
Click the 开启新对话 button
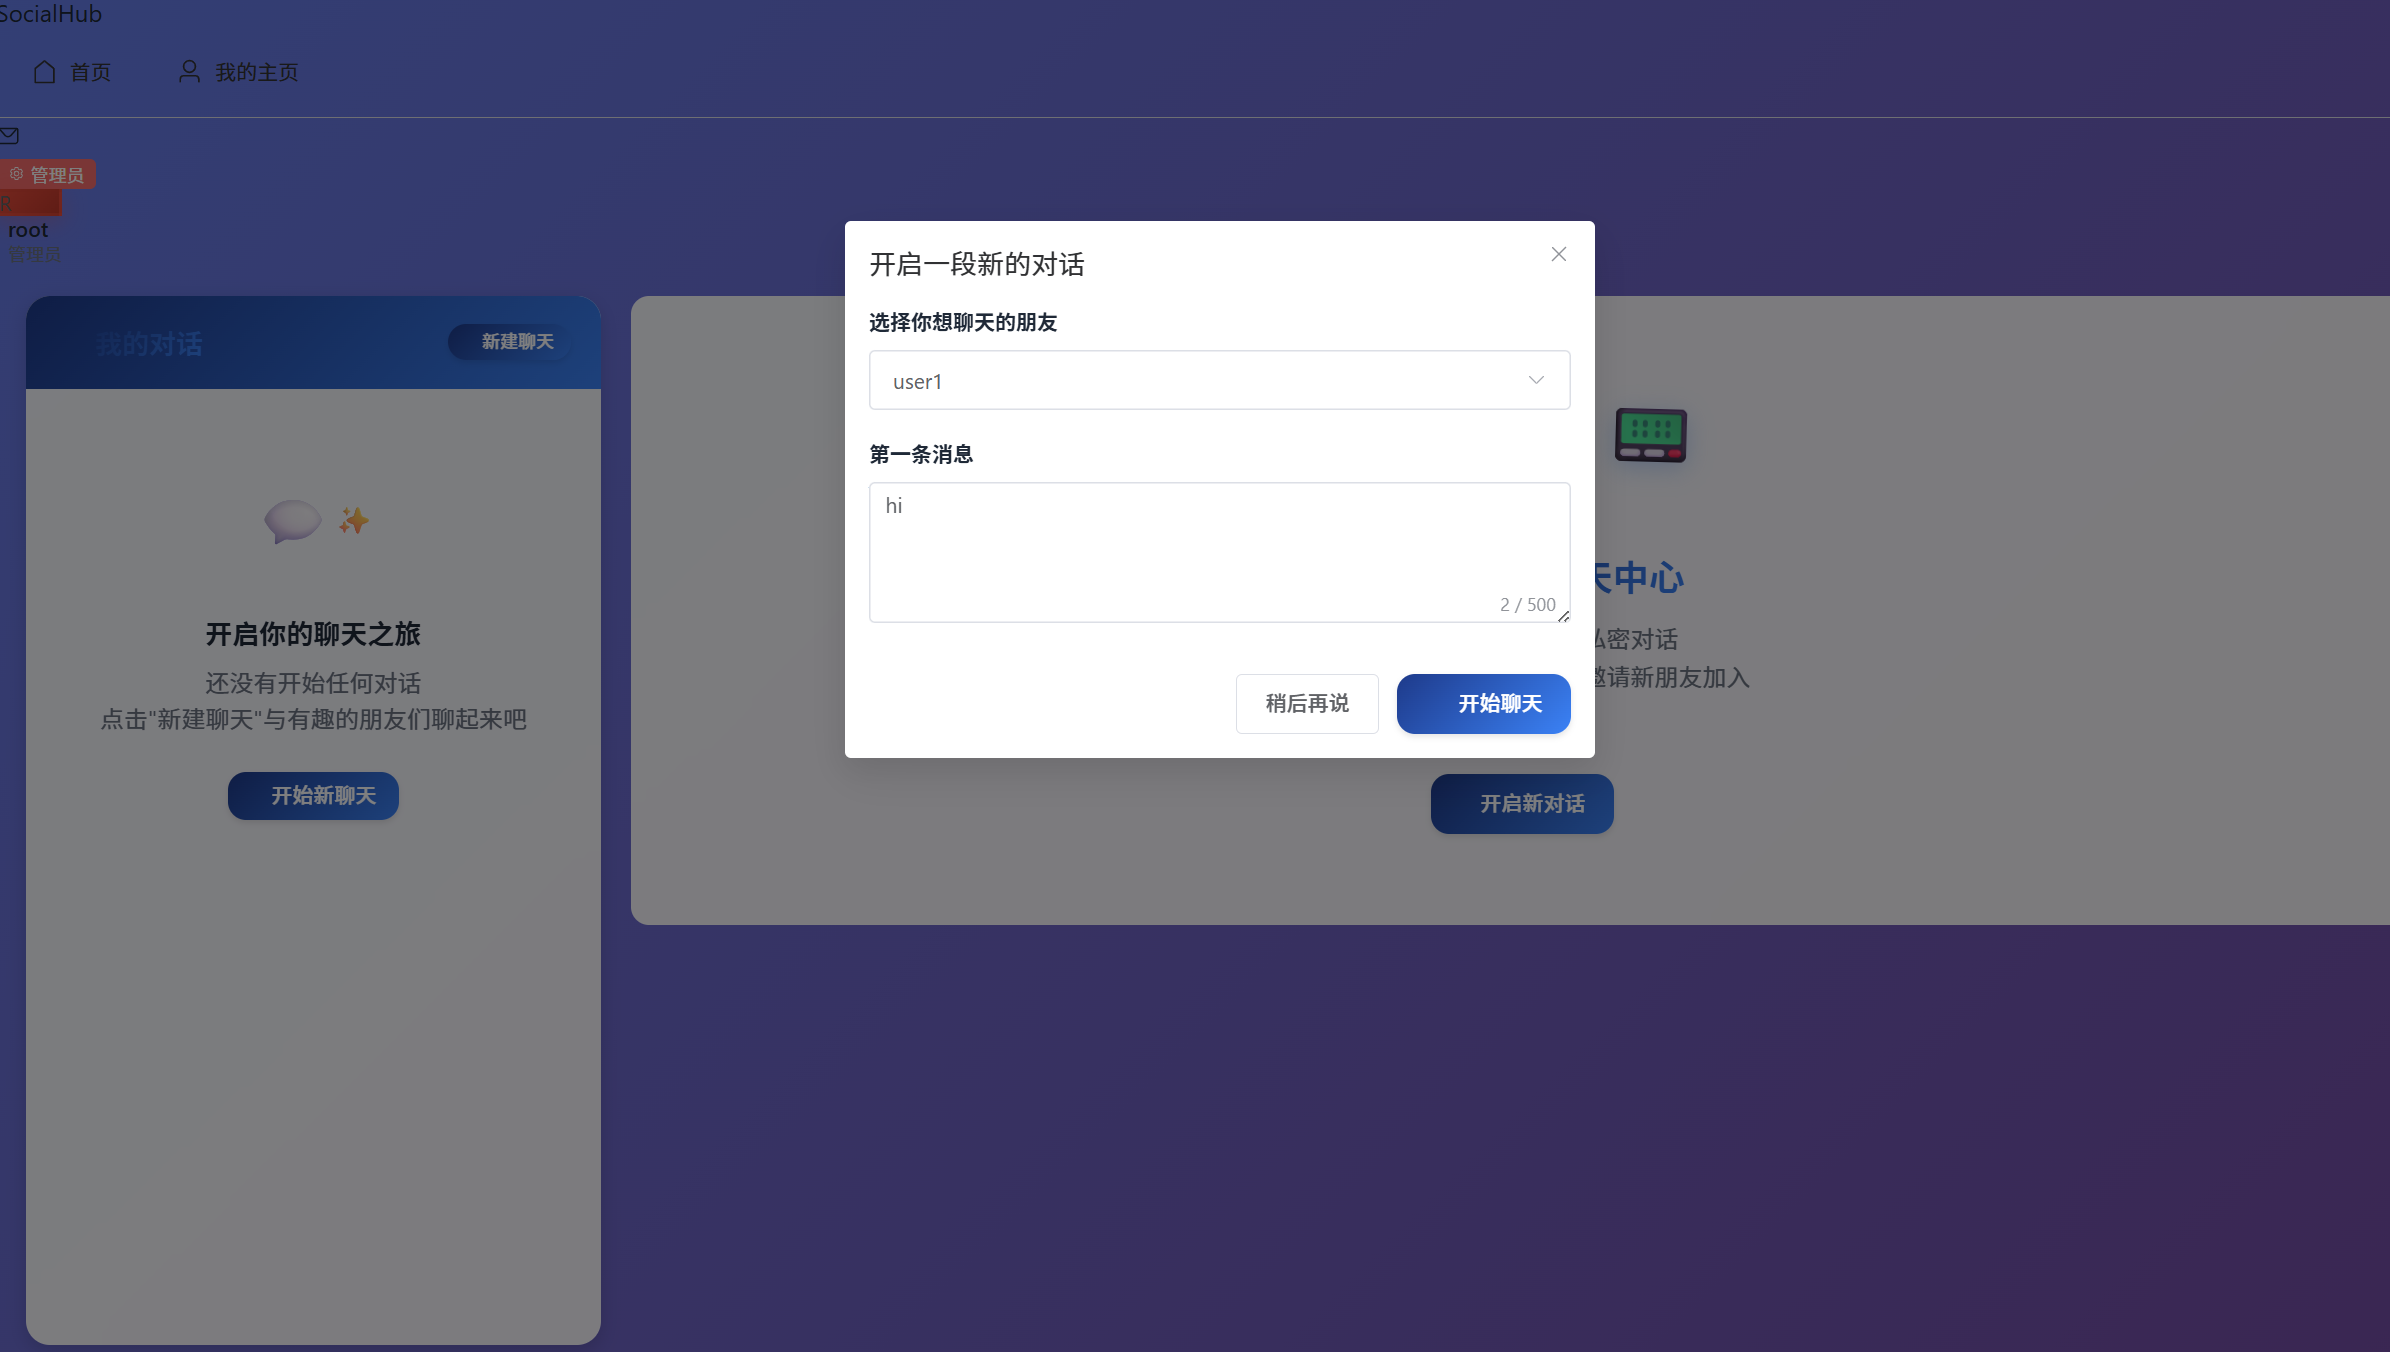click(1522, 804)
